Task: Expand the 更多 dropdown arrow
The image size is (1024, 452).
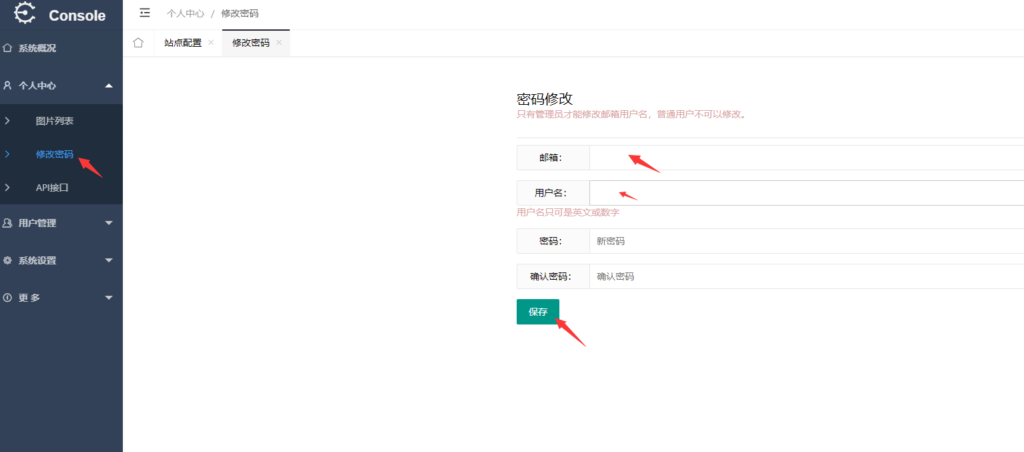Action: [108, 298]
